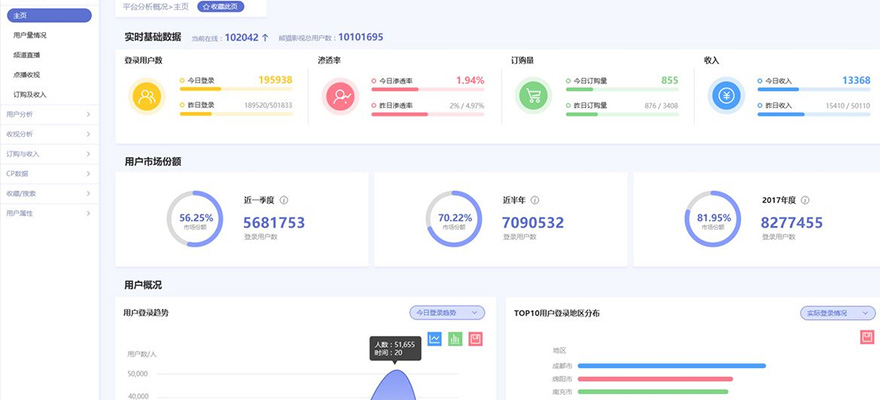Expand the CP数据 sidebar section
Viewport: 880px width, 400px height.
pyautogui.click(x=49, y=174)
